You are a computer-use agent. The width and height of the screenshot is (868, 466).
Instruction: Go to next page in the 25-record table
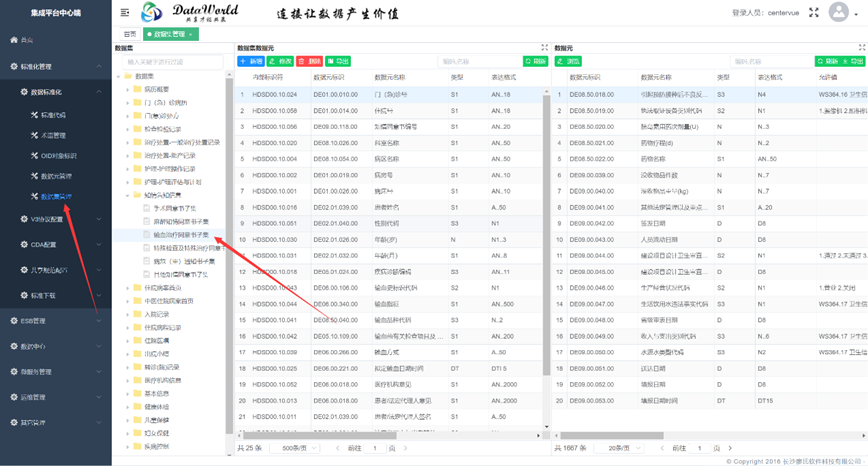[406, 448]
